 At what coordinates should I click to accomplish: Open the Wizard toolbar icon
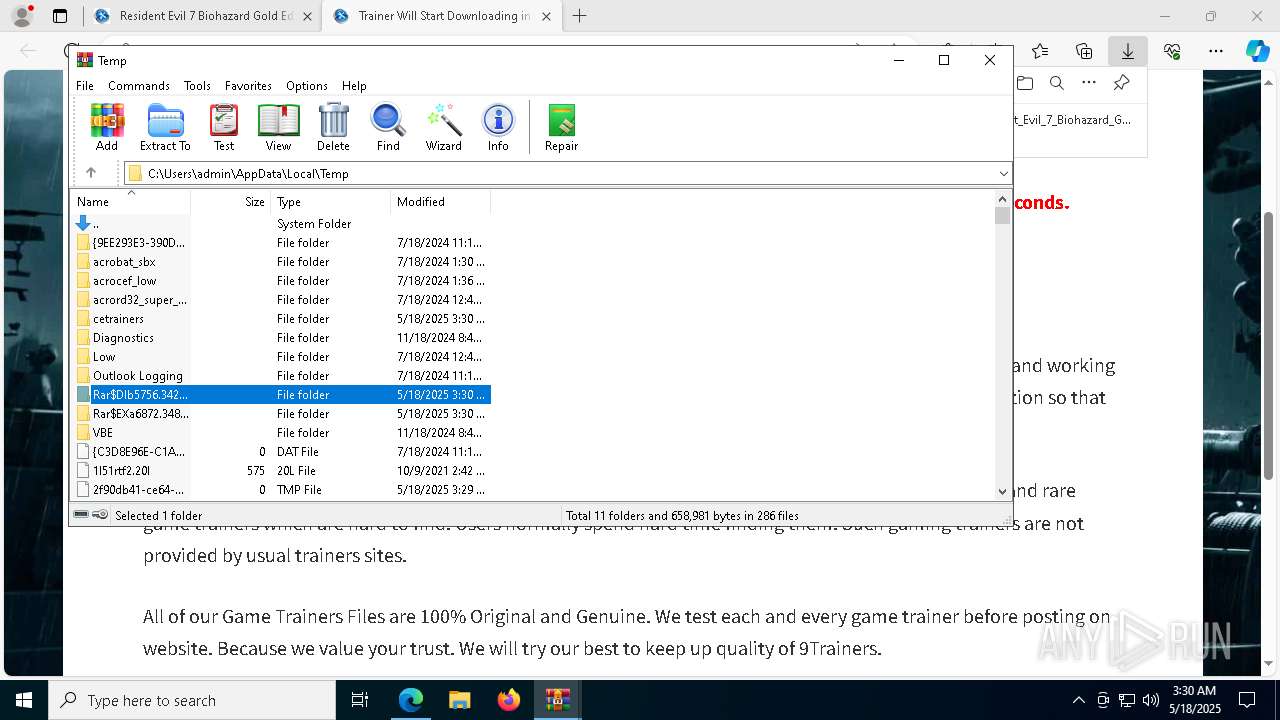coord(443,128)
